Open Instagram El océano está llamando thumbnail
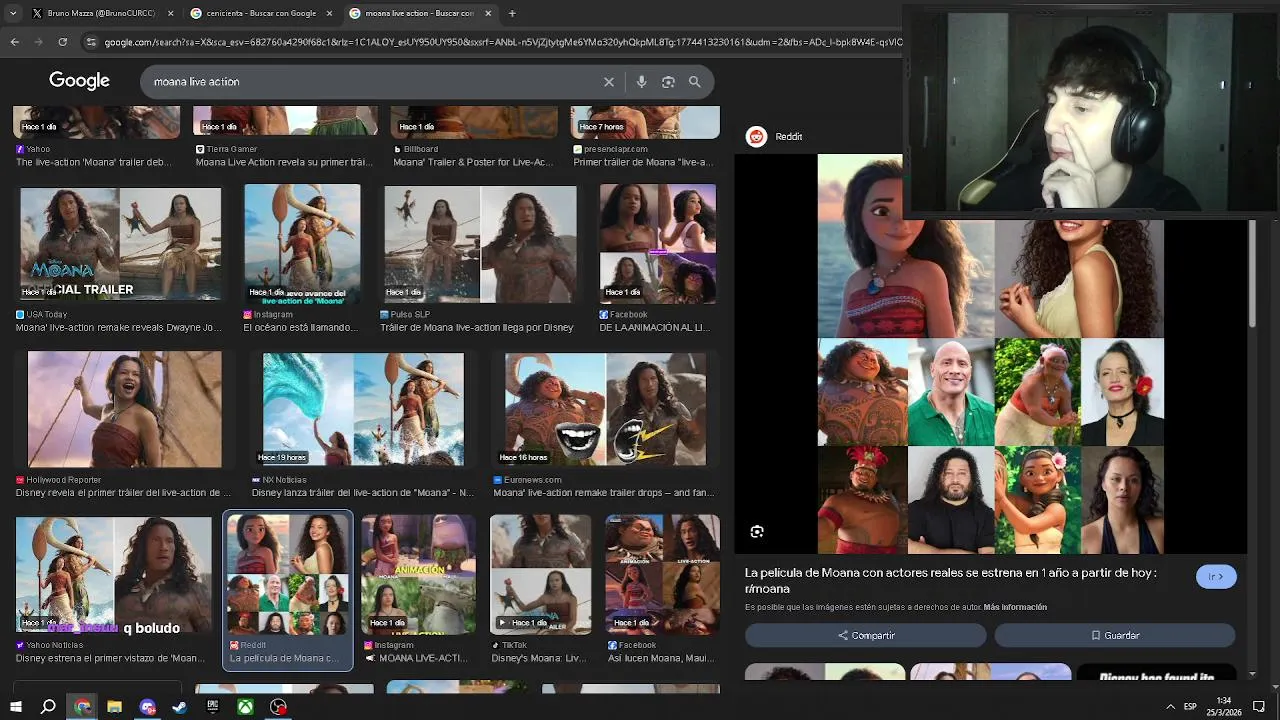The height and width of the screenshot is (720, 1280). coord(302,245)
